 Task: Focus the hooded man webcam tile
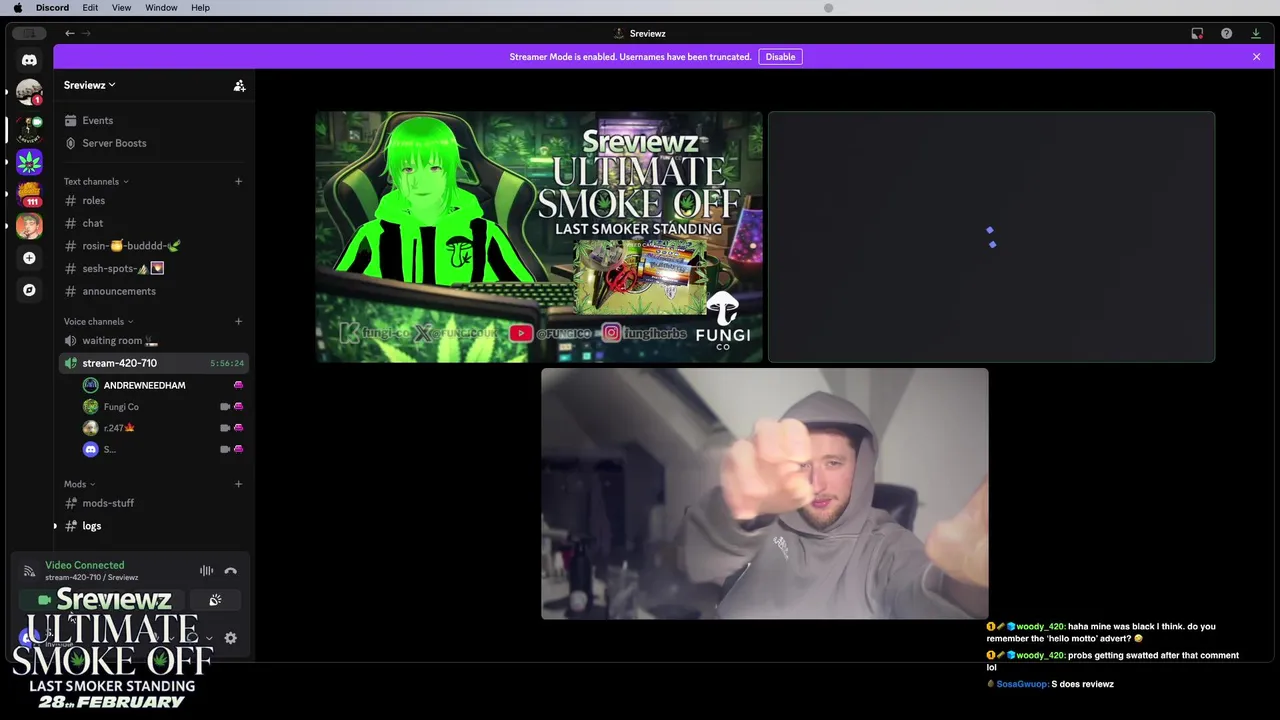point(765,494)
